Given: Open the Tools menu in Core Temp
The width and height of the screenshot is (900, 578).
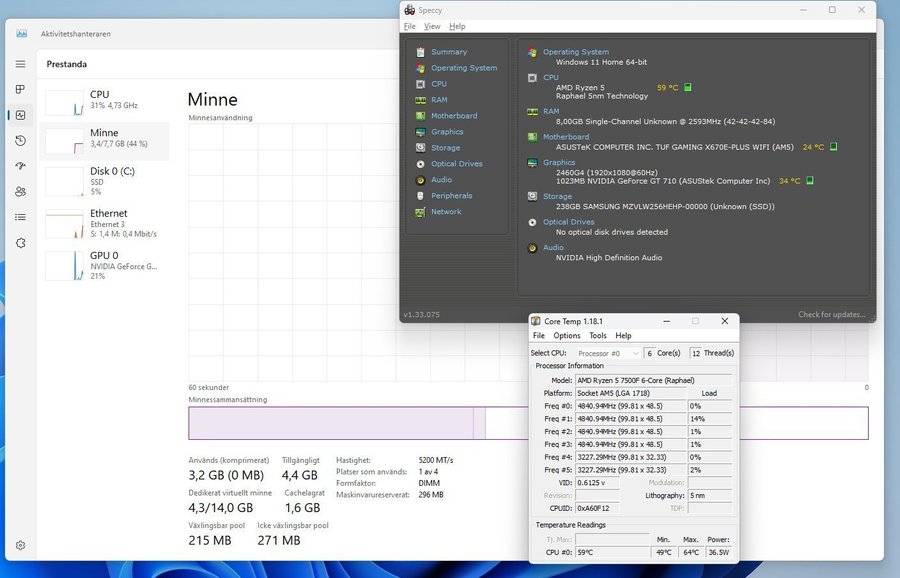Looking at the screenshot, I should tap(598, 335).
